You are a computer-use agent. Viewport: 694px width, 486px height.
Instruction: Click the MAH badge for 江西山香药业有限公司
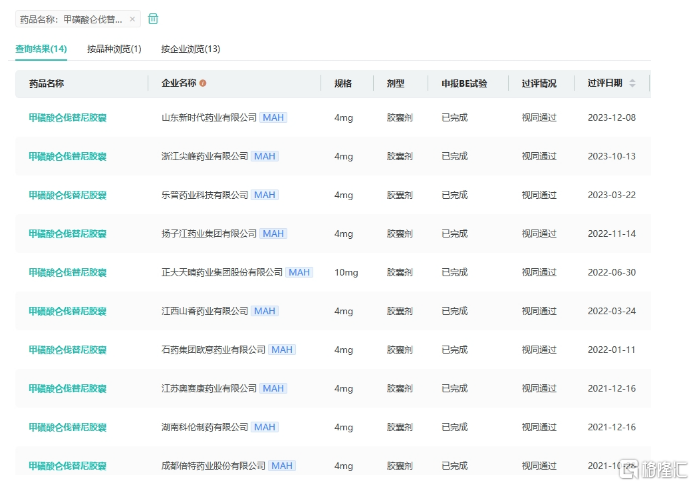point(265,311)
